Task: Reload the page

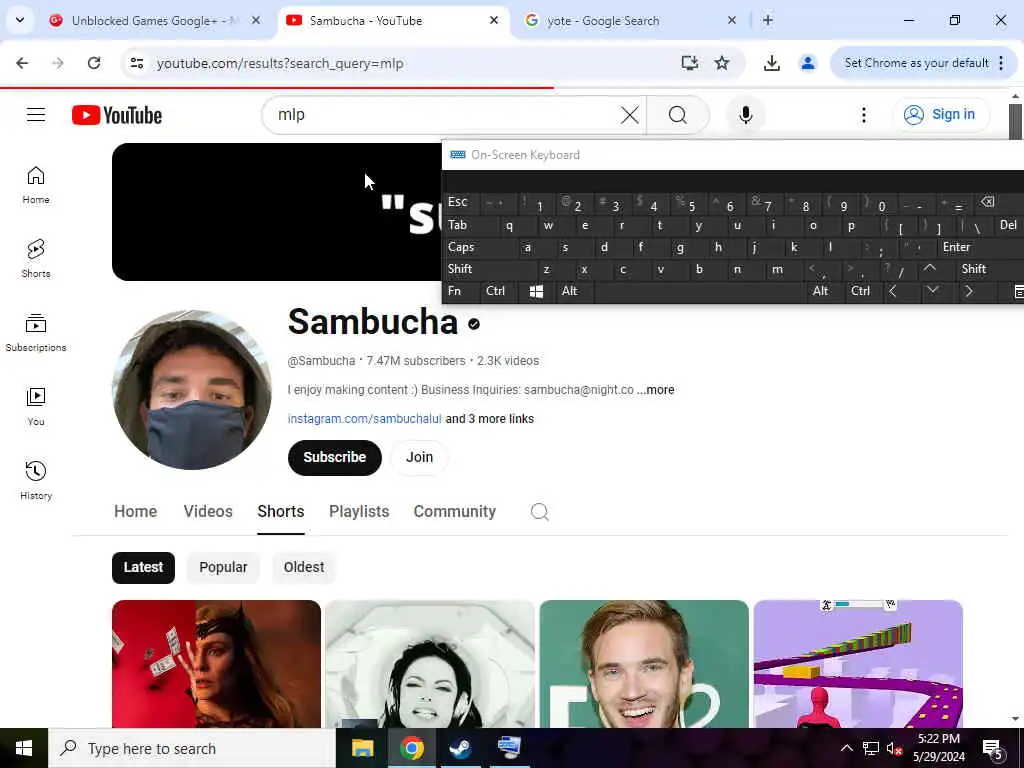Action: (94, 63)
